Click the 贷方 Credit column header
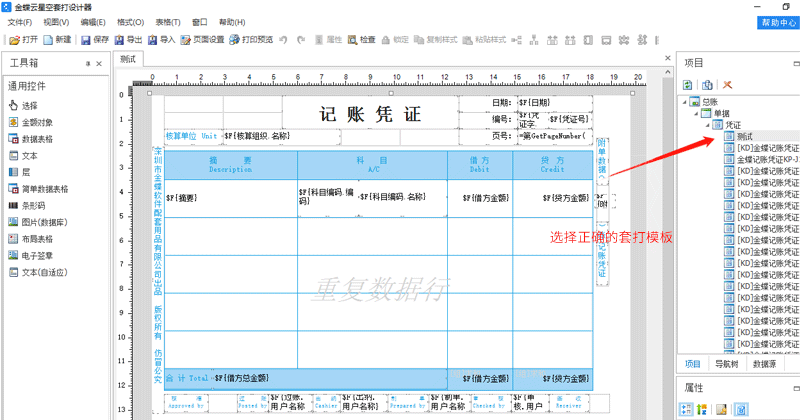 [x=553, y=164]
